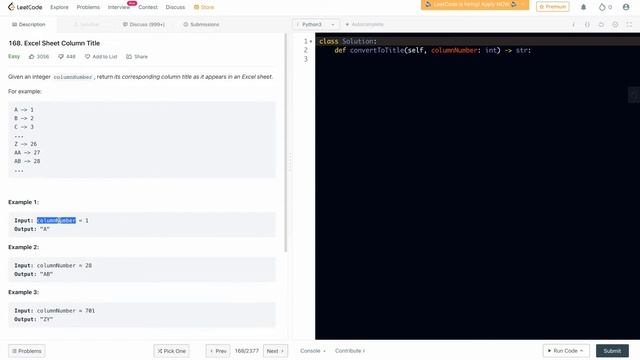Add problem to list via heart icon

tap(87, 56)
